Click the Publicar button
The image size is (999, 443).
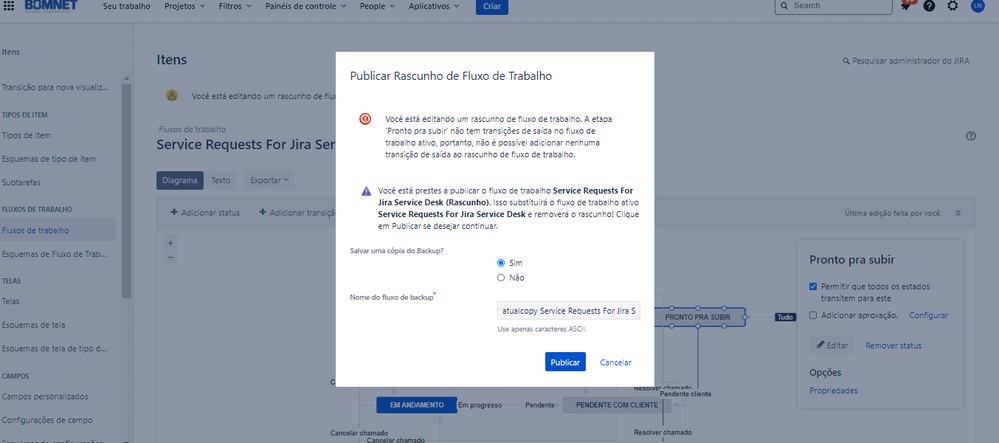[x=565, y=362]
